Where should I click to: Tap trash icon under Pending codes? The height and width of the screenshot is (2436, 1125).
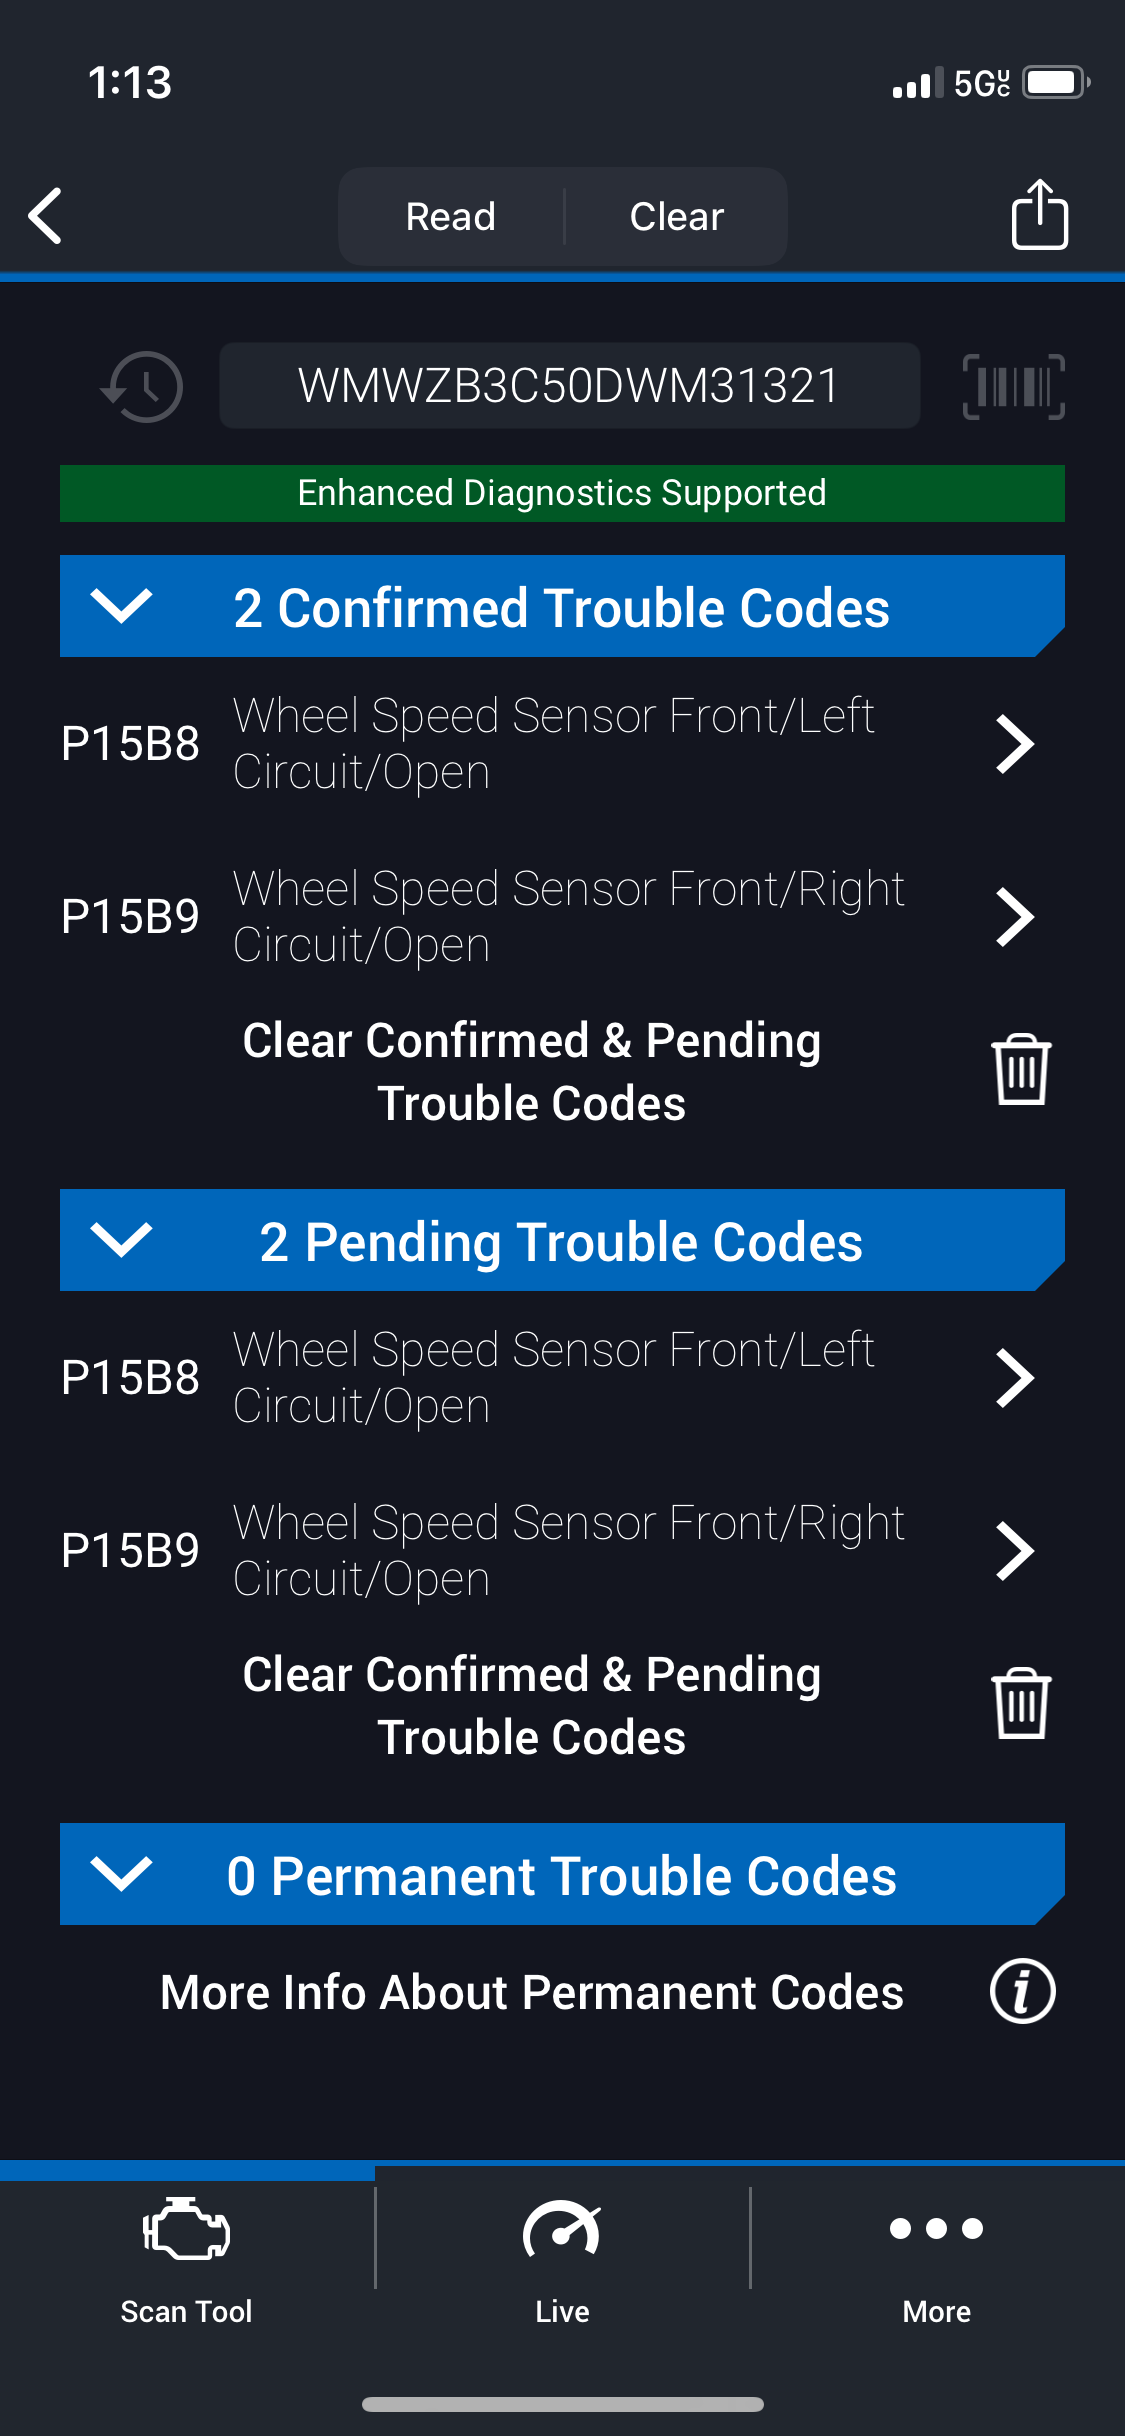[1020, 1704]
